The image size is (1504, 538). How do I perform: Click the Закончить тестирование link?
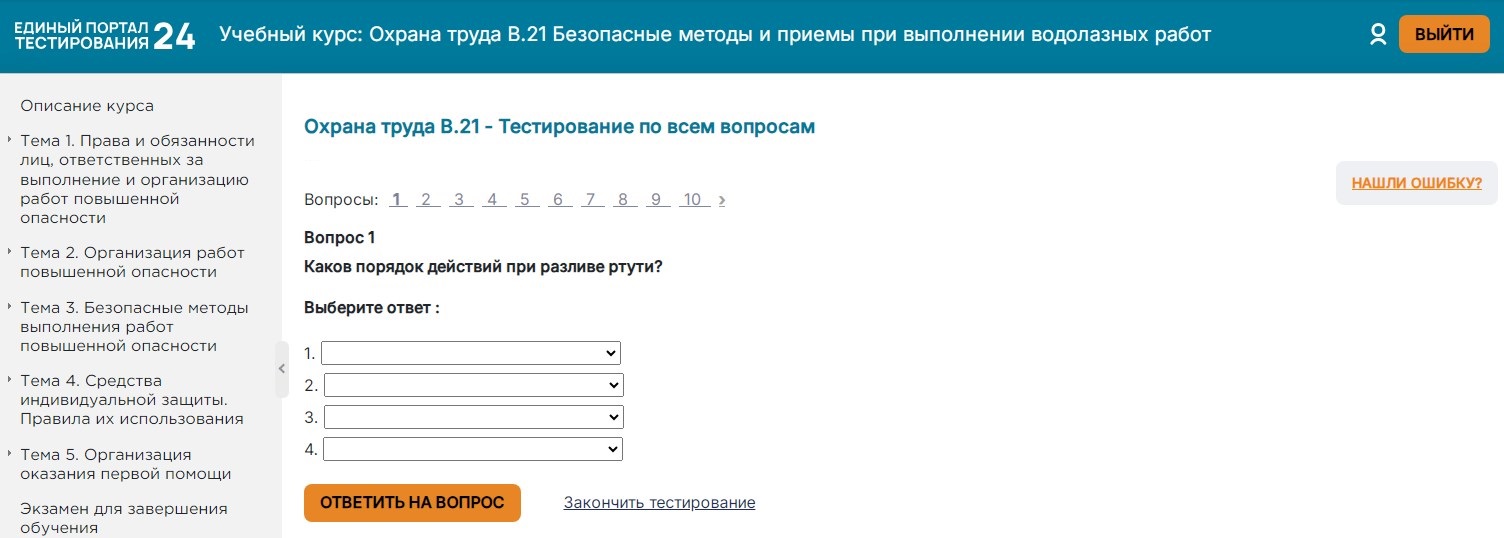659,503
